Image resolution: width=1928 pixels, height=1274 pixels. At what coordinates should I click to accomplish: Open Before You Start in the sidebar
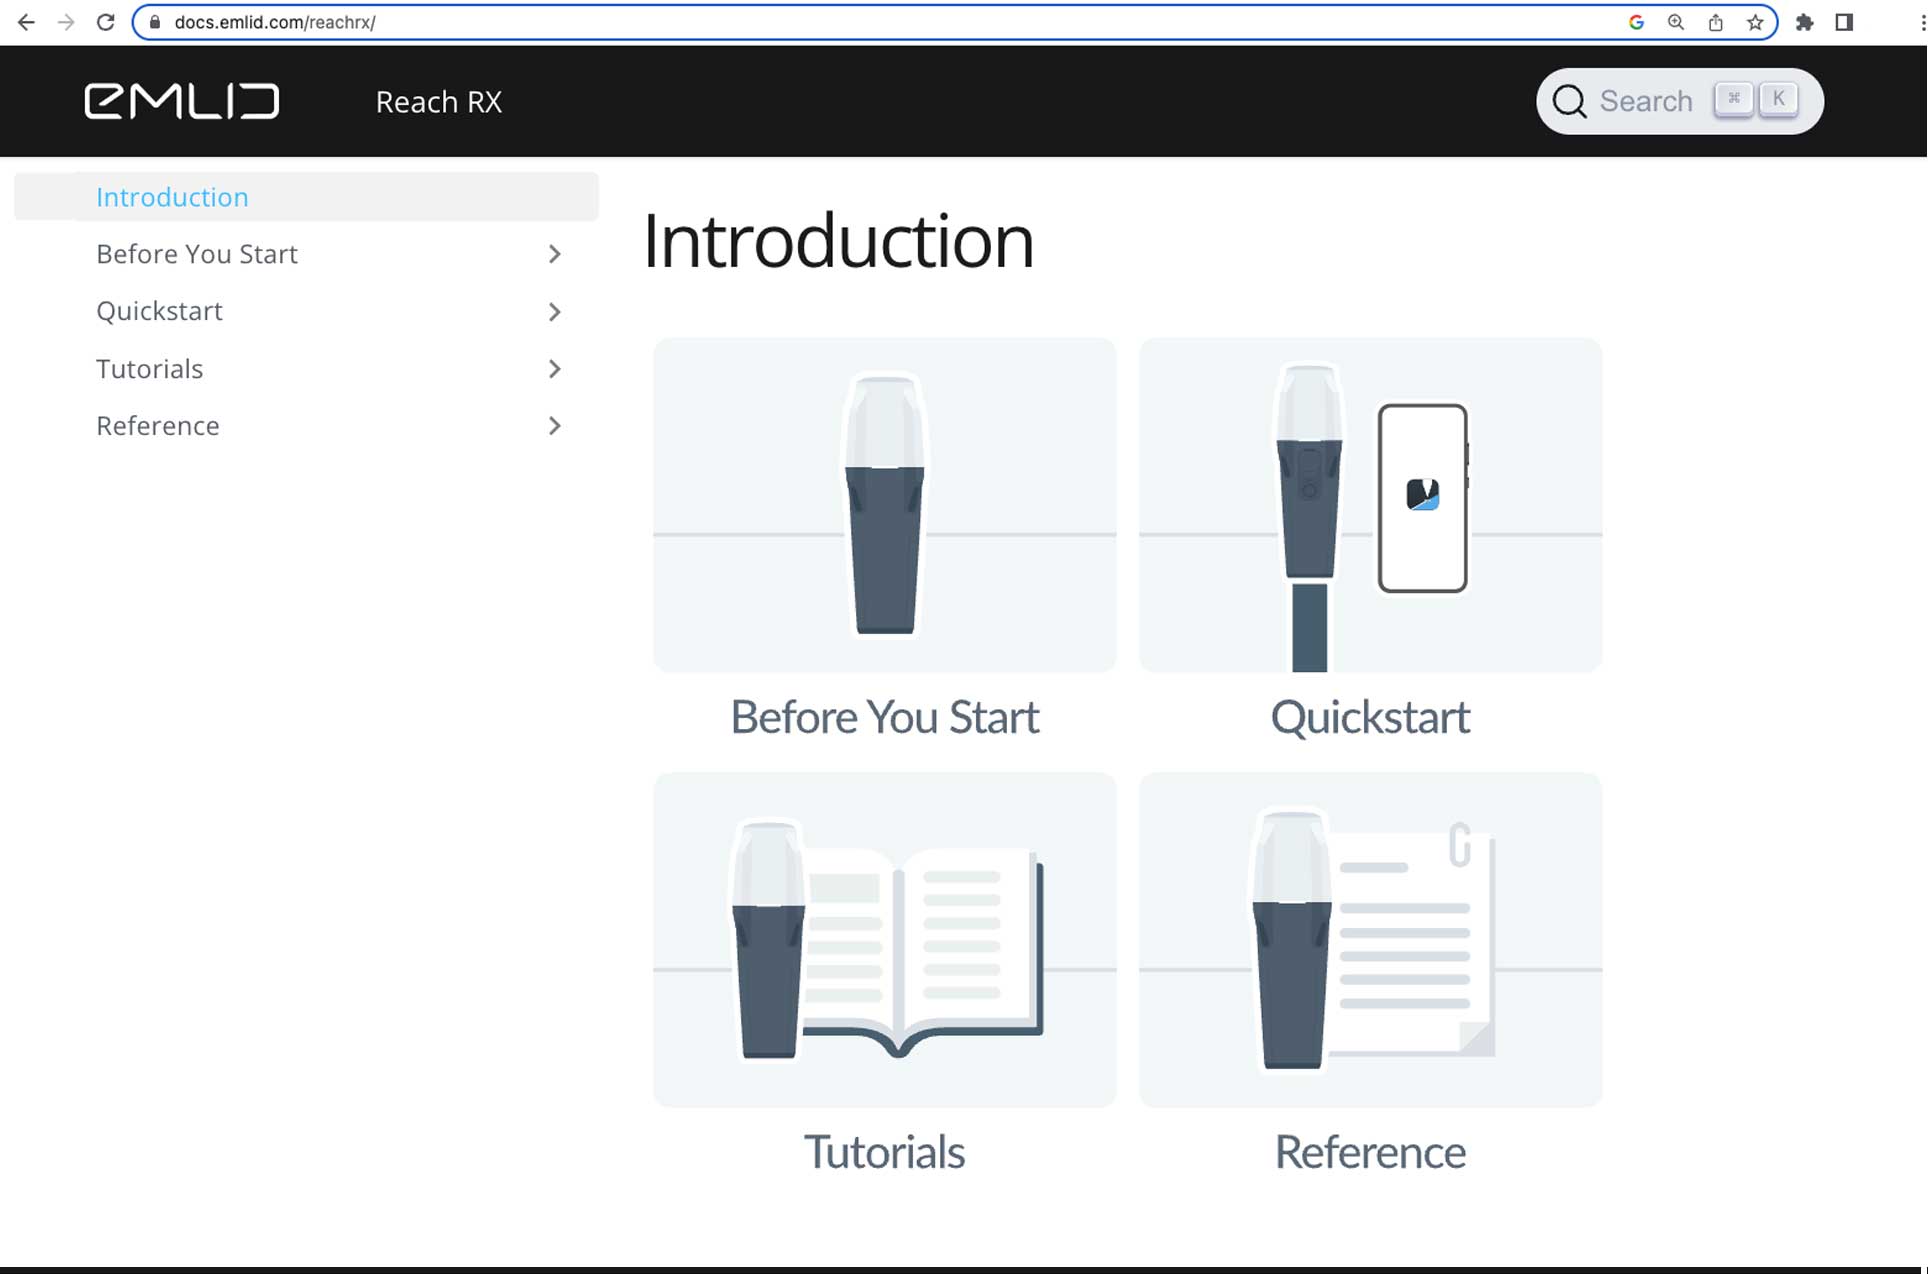pyautogui.click(x=197, y=254)
